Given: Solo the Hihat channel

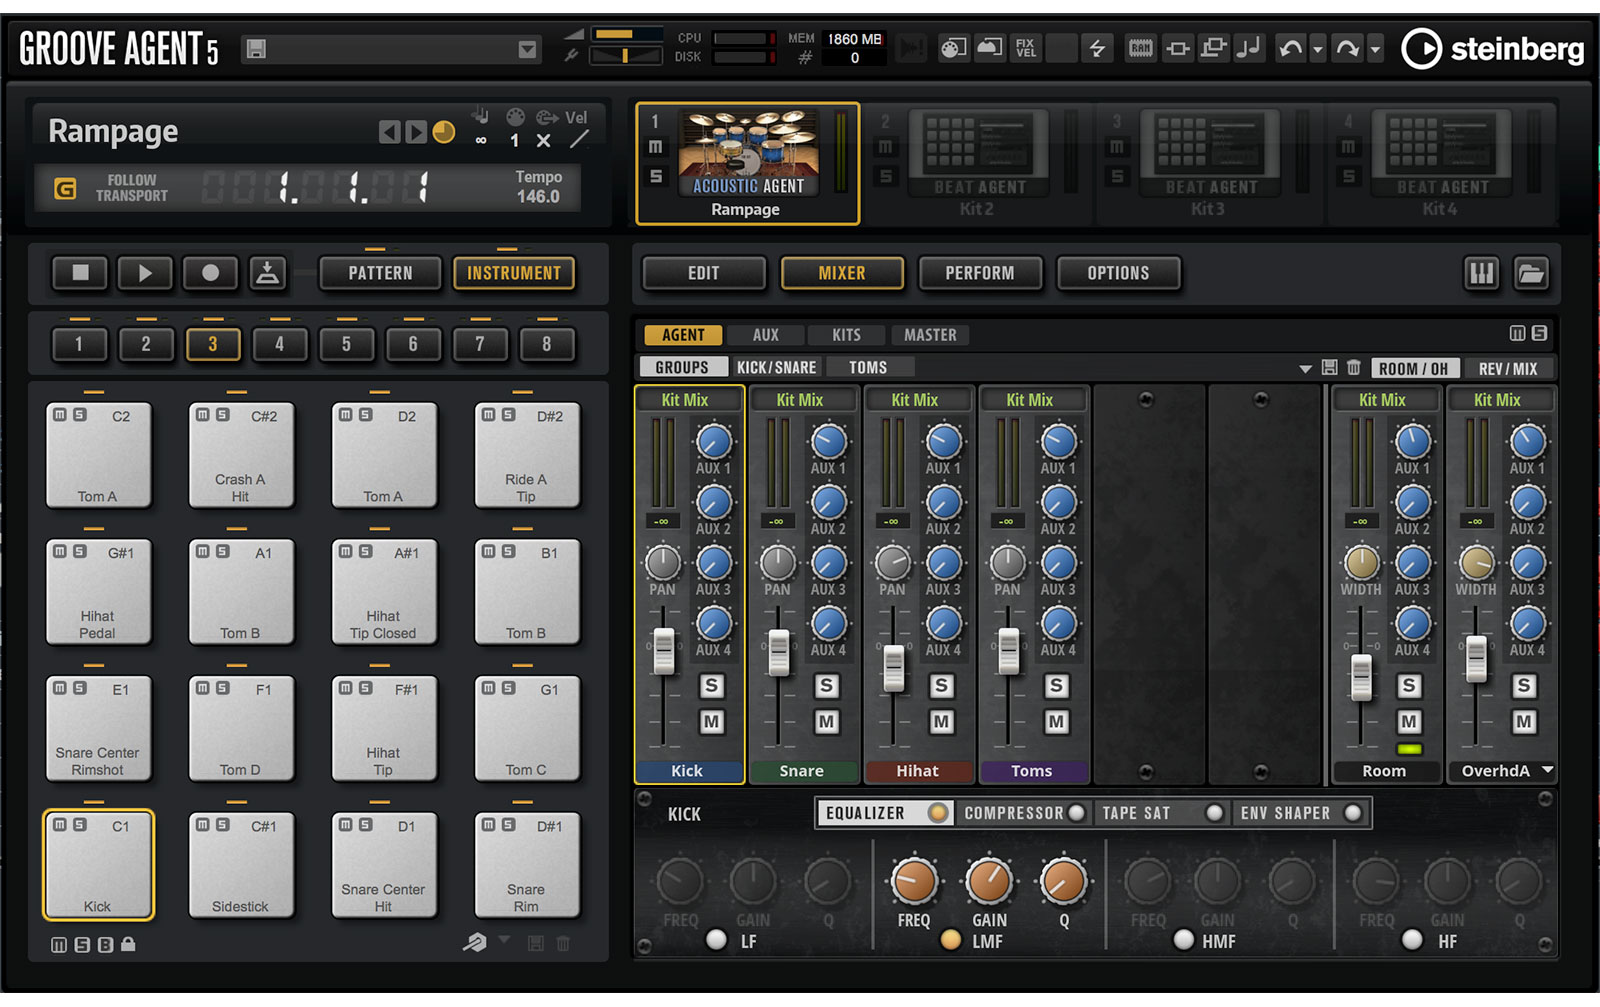Looking at the screenshot, I should (941, 686).
